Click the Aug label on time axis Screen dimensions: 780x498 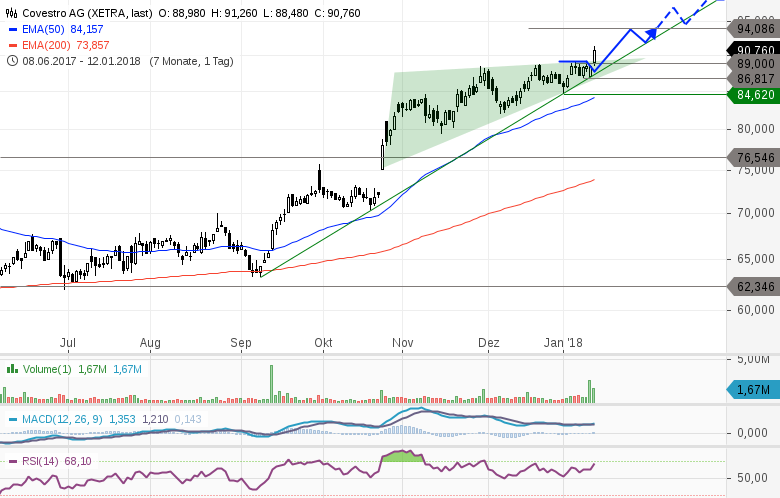point(150,343)
